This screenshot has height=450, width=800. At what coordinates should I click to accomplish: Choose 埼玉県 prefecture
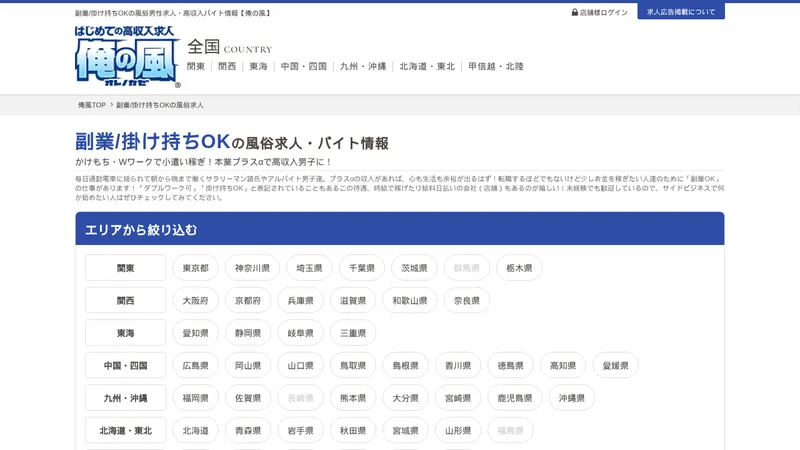point(309,268)
